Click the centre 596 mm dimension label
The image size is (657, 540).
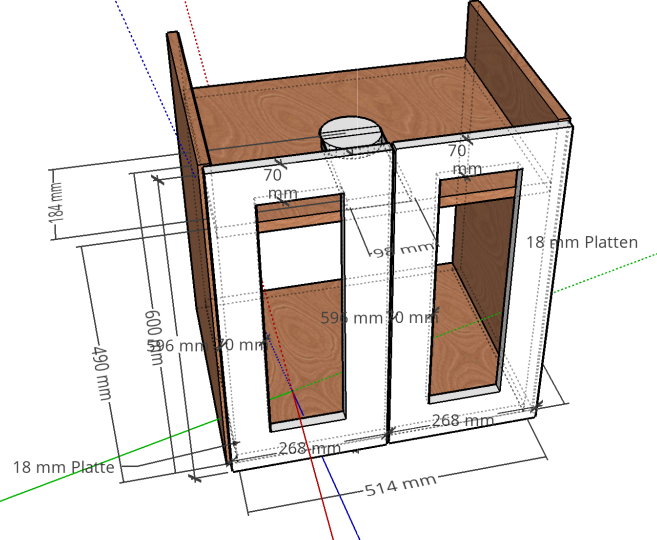point(351,318)
